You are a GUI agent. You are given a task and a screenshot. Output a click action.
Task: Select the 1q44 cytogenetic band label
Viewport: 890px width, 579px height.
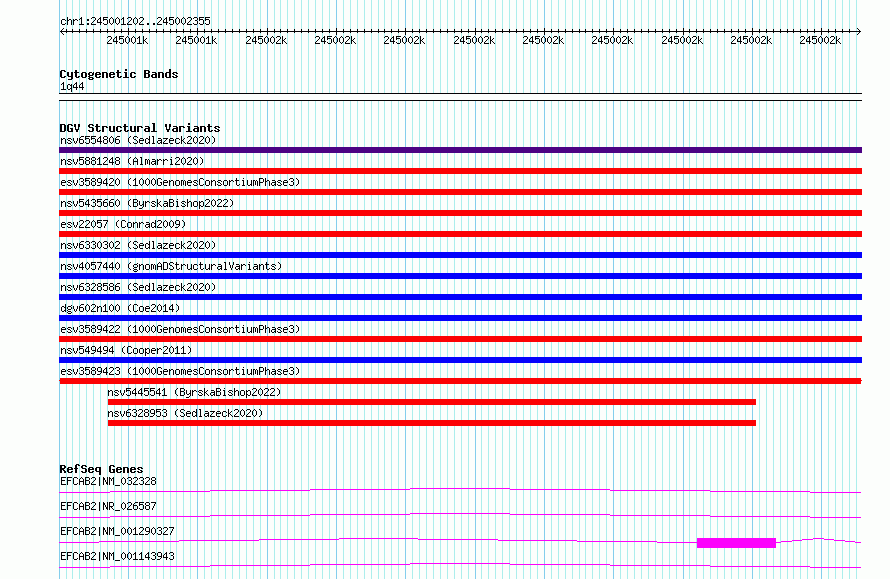(x=72, y=86)
